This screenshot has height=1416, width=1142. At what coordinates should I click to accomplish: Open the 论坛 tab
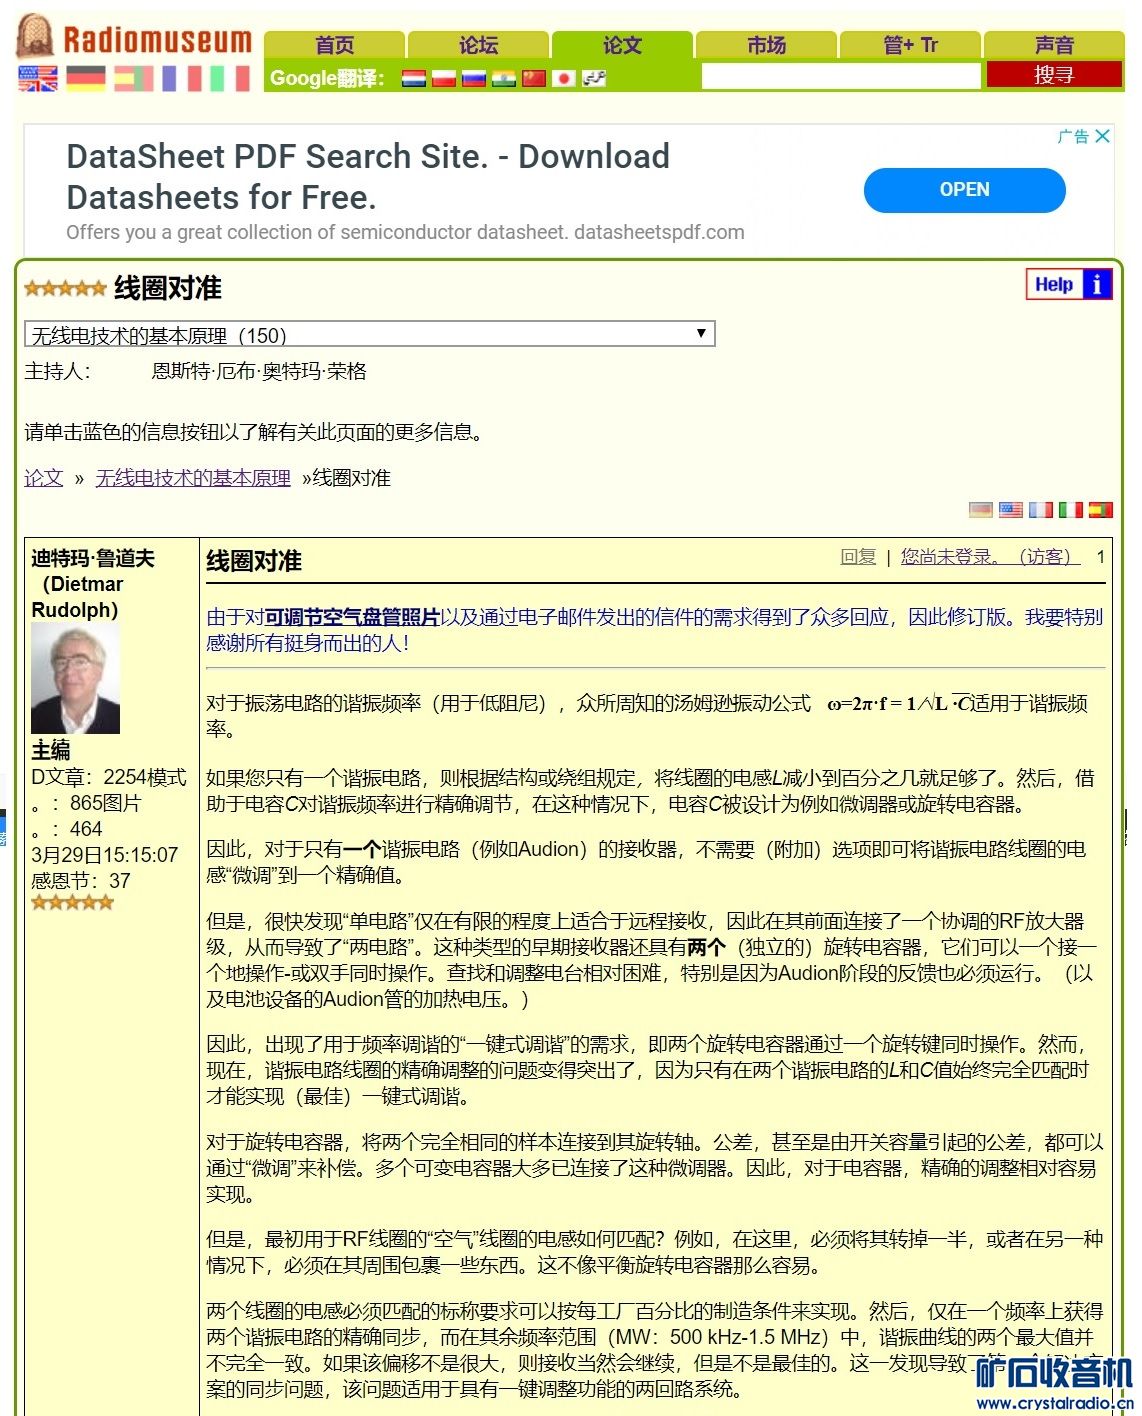[478, 45]
